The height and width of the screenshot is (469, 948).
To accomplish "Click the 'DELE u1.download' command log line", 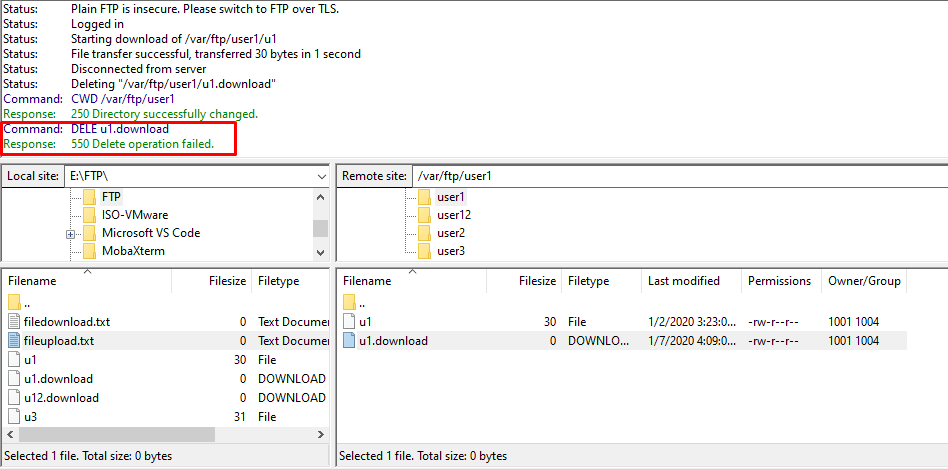I will click(86, 129).
